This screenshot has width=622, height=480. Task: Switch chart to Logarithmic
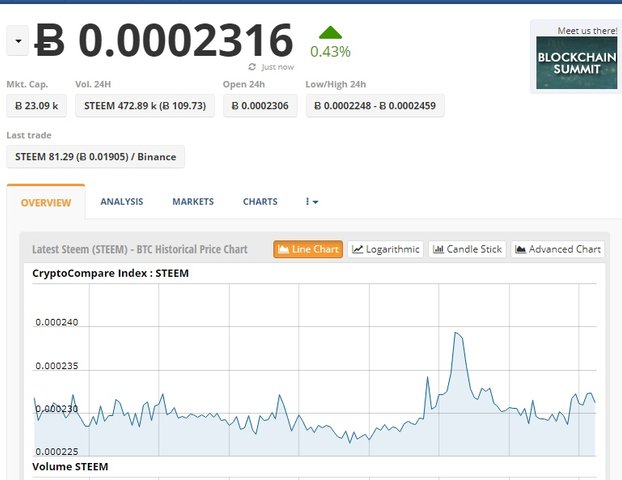click(x=386, y=249)
